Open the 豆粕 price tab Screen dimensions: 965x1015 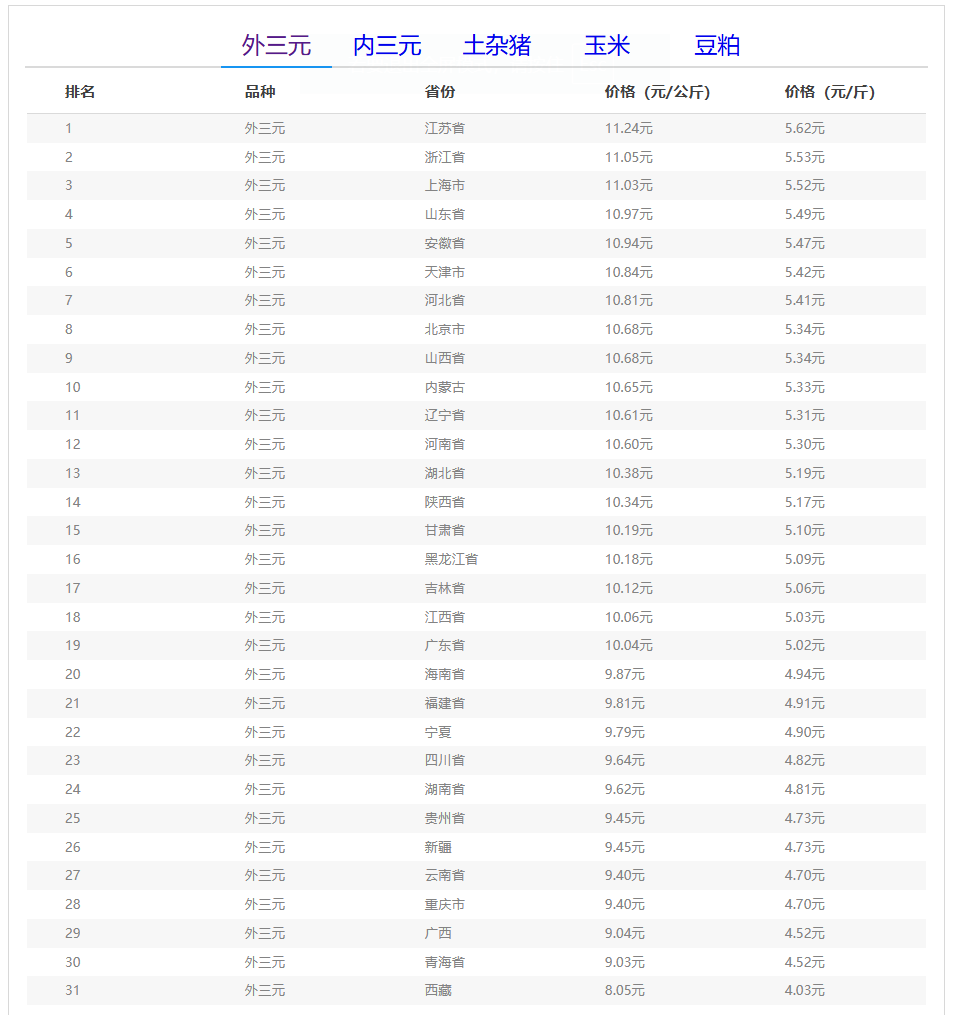click(x=717, y=46)
